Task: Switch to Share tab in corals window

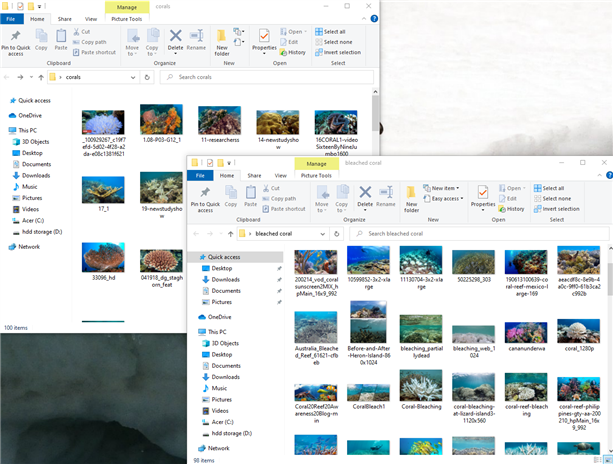Action: (65, 19)
